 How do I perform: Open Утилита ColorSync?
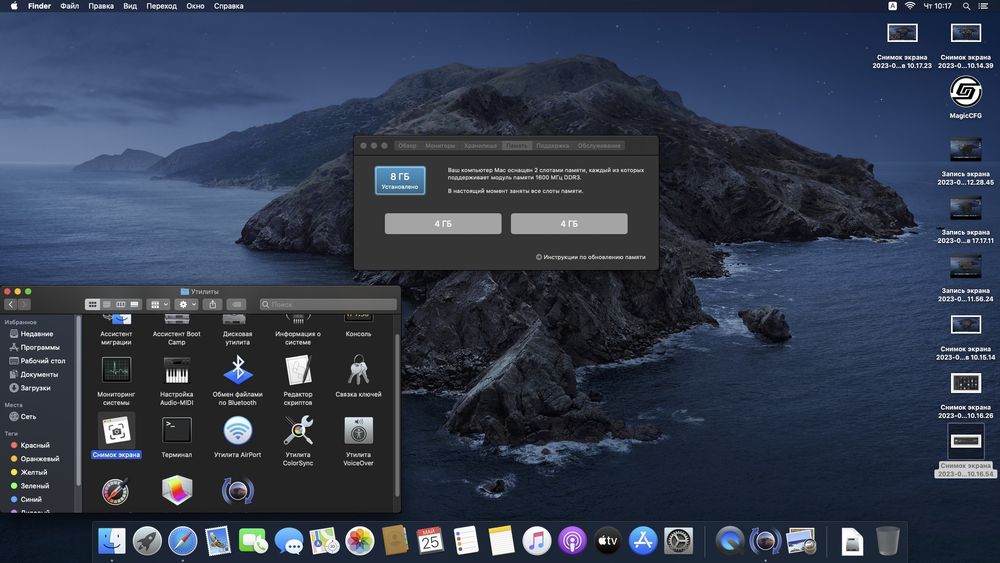point(298,431)
